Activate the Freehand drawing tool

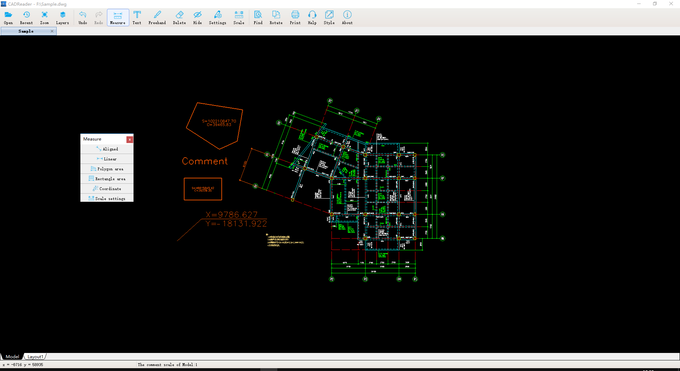coord(157,18)
